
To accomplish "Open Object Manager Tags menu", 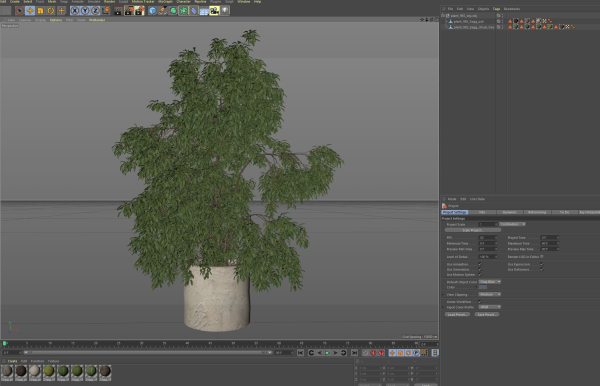I will [x=496, y=9].
